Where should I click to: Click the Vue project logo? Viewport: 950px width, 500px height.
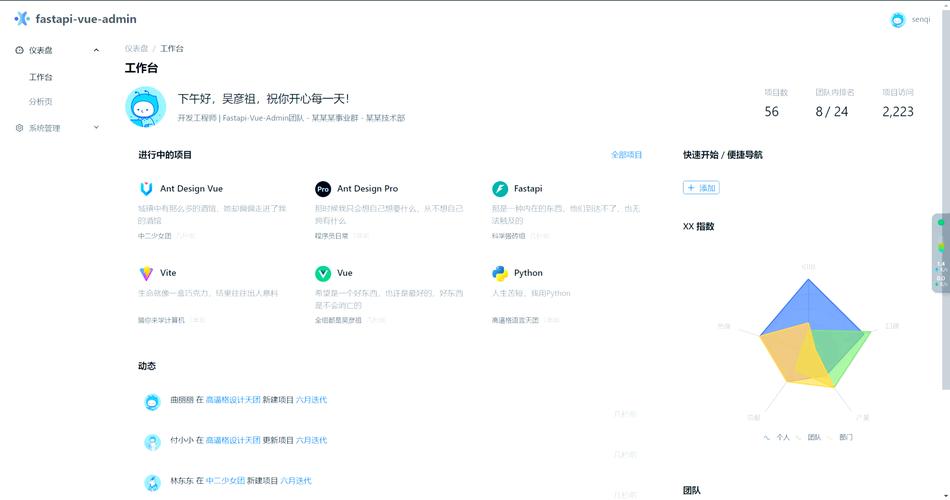323,273
